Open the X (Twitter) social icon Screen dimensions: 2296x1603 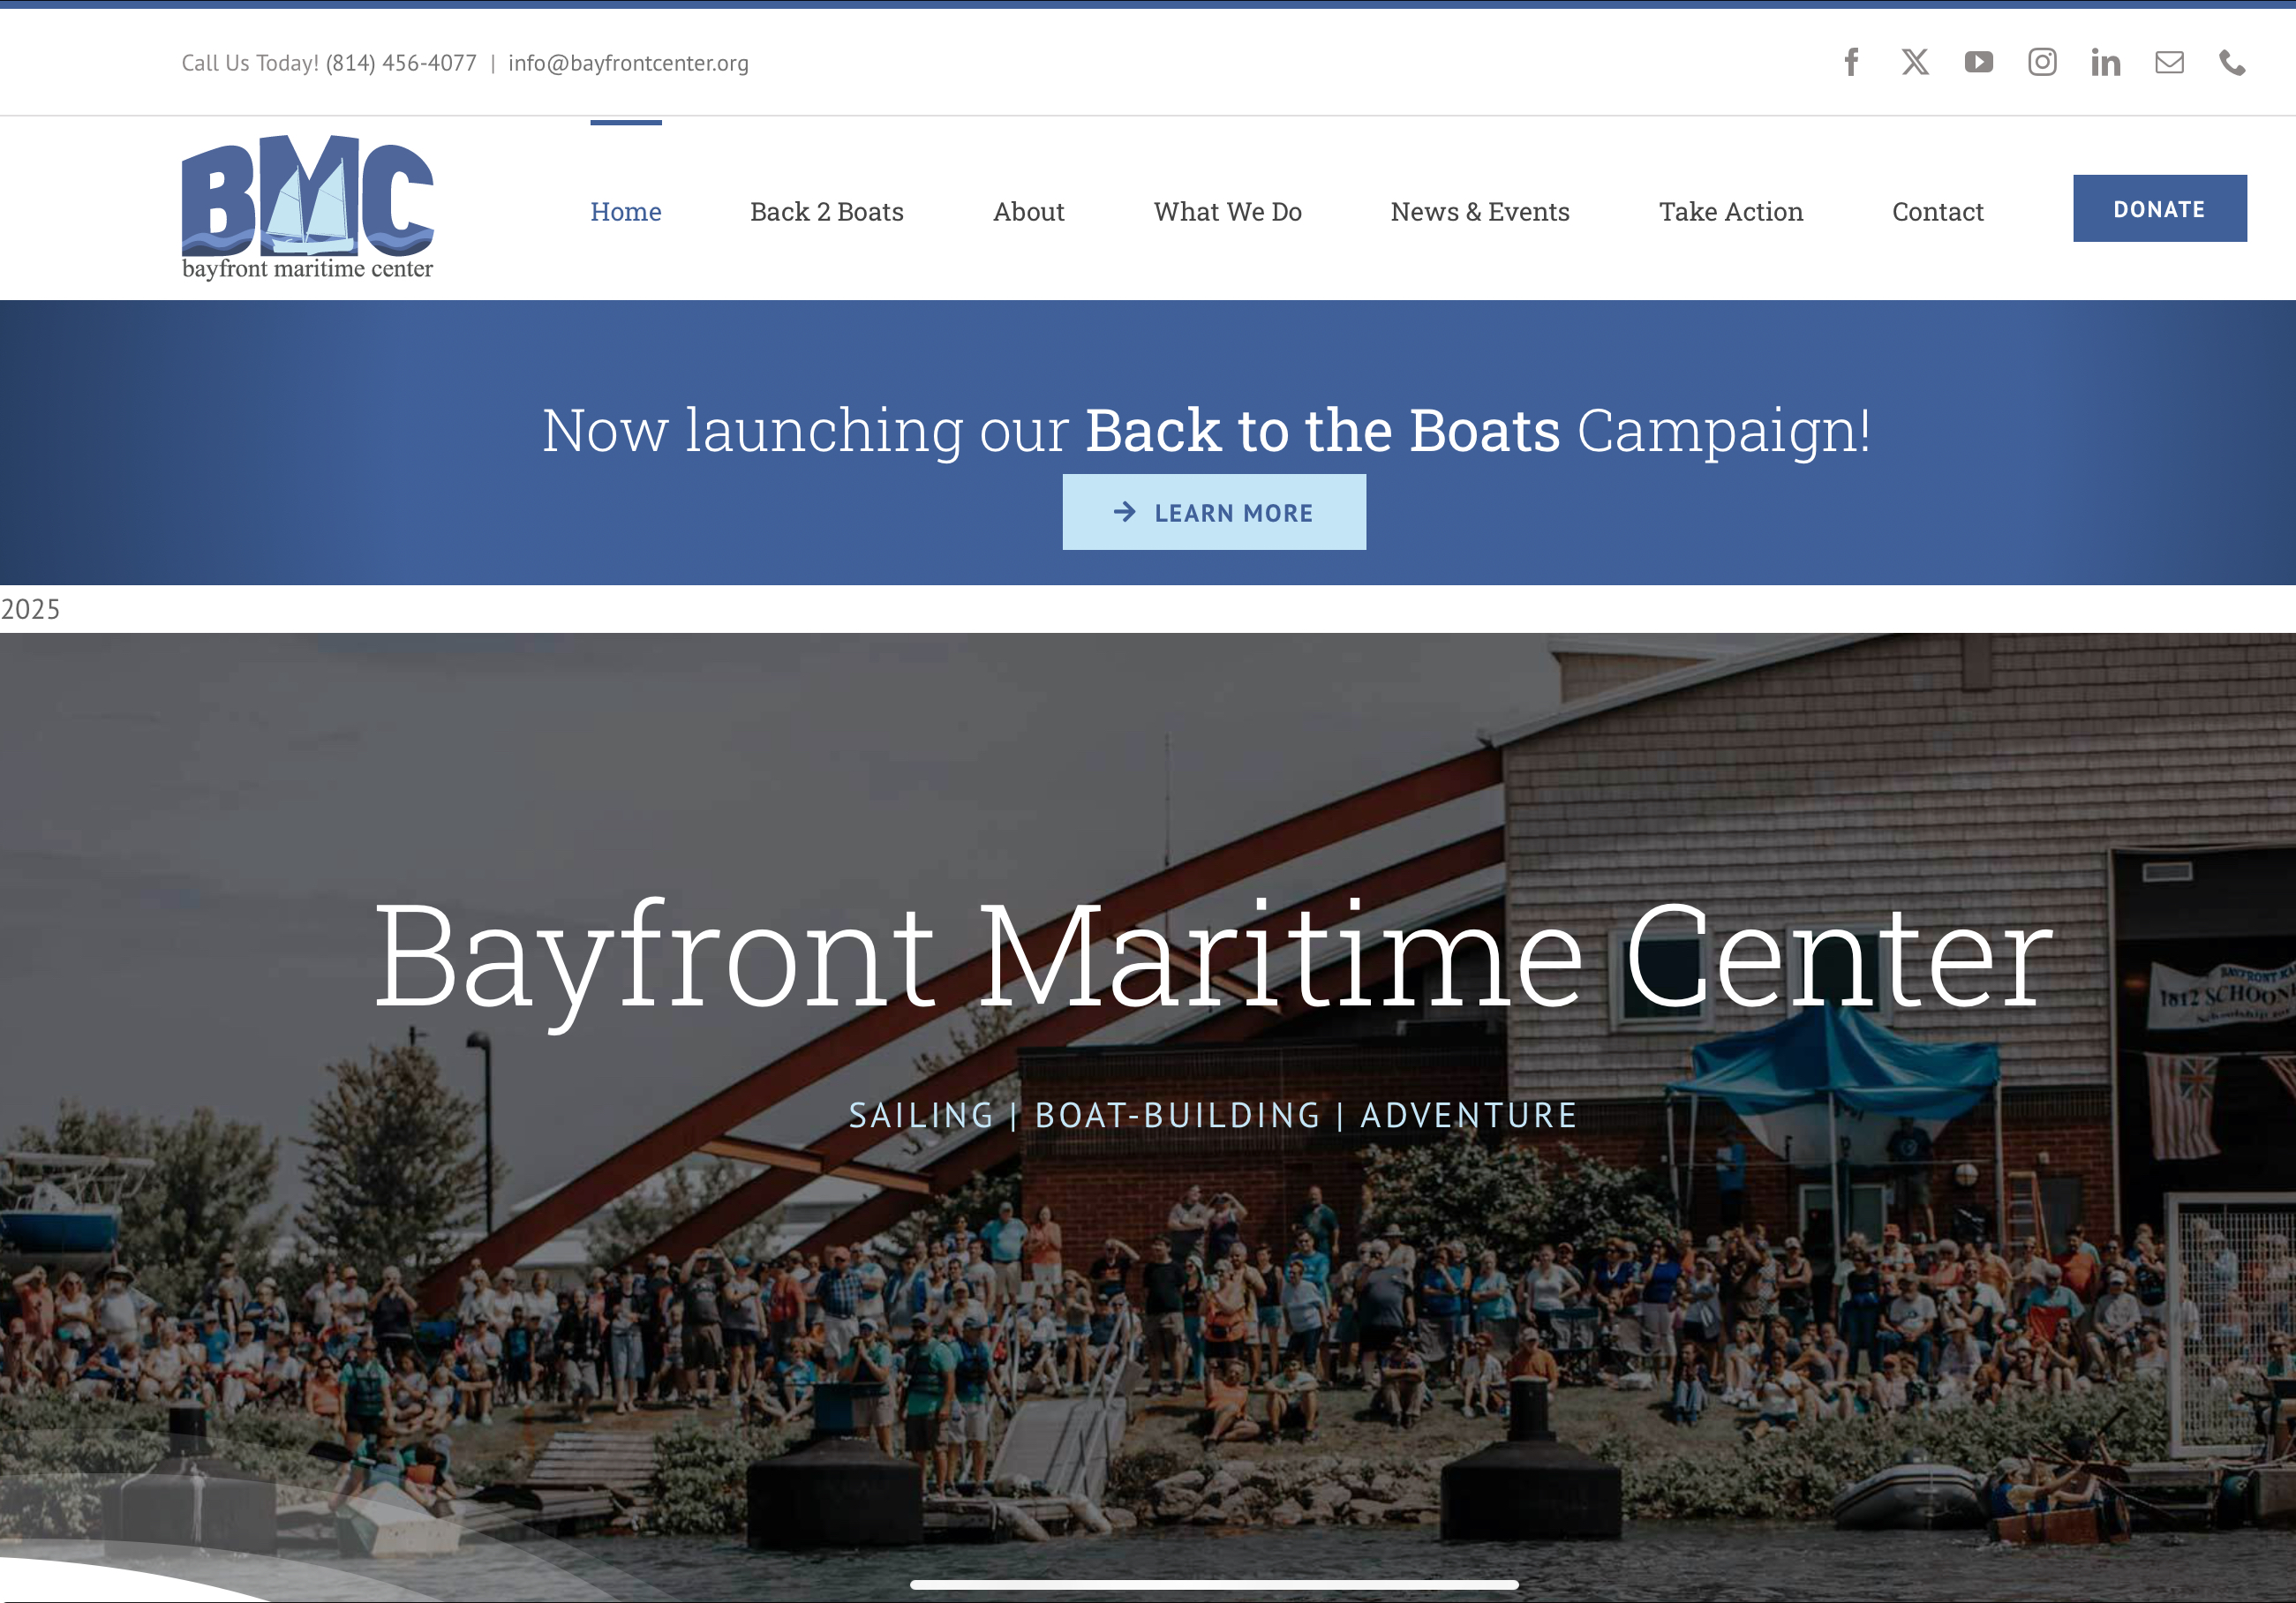coord(1915,62)
